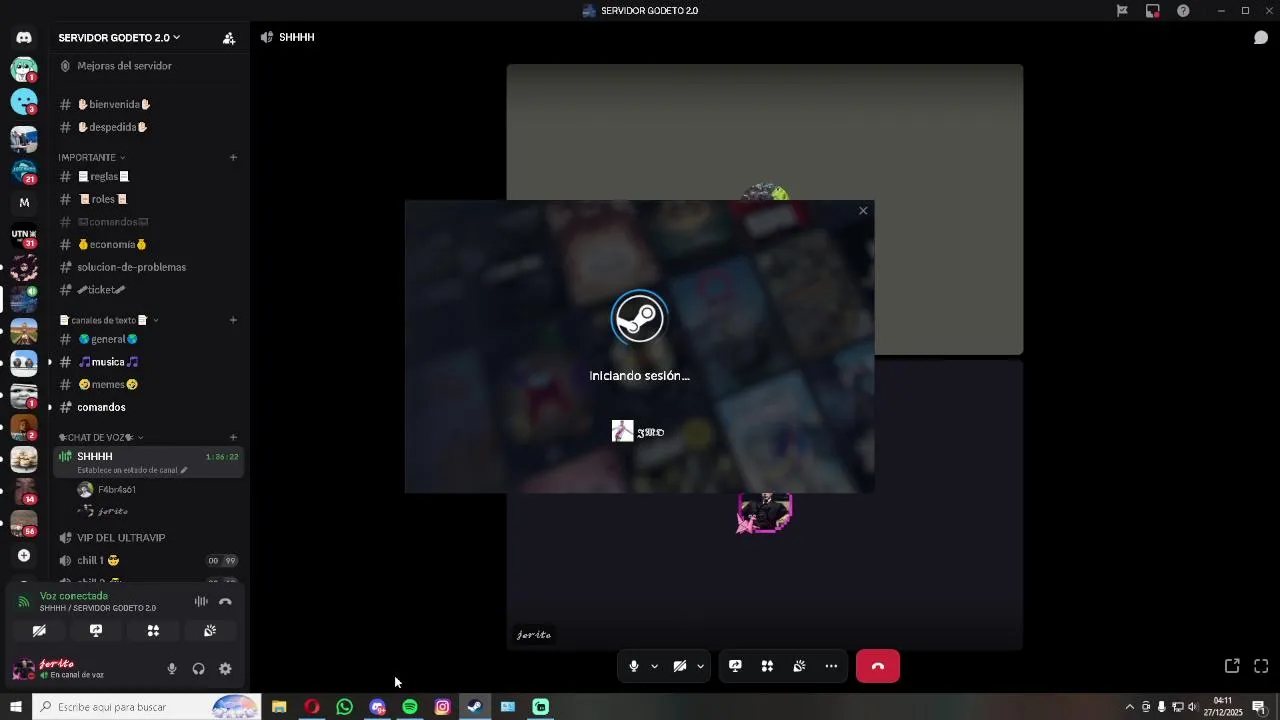Image resolution: width=1280 pixels, height=720 pixels.
Task: Open user settings gear
Action: [x=225, y=669]
